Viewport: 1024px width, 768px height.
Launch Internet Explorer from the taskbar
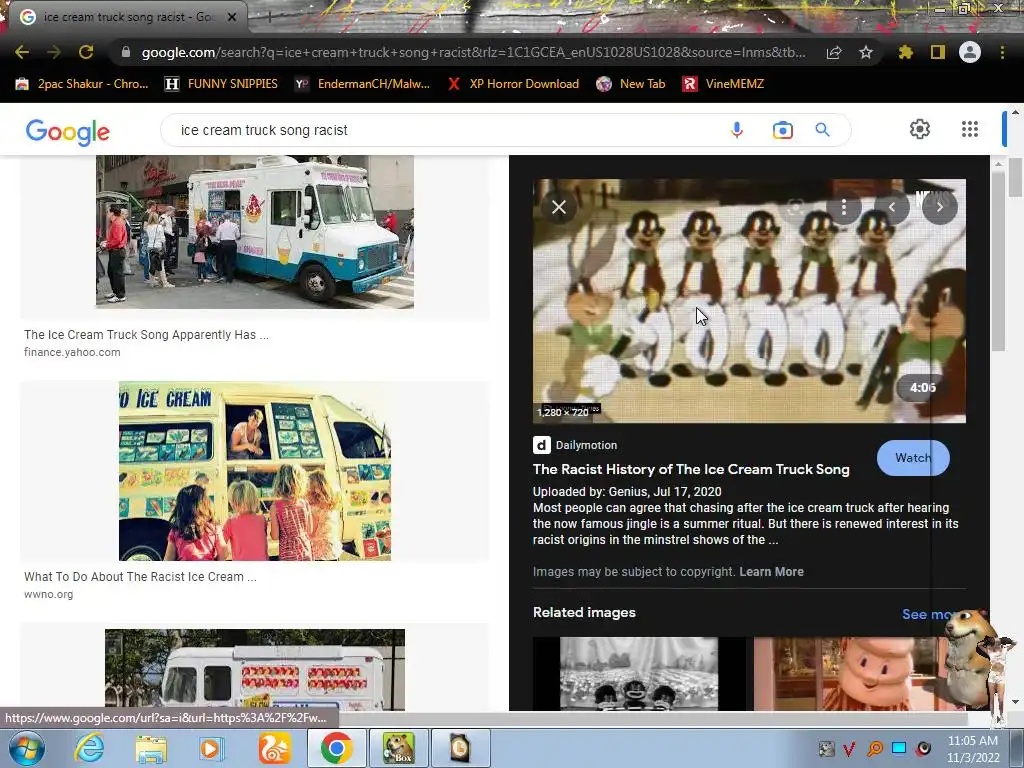[x=89, y=748]
